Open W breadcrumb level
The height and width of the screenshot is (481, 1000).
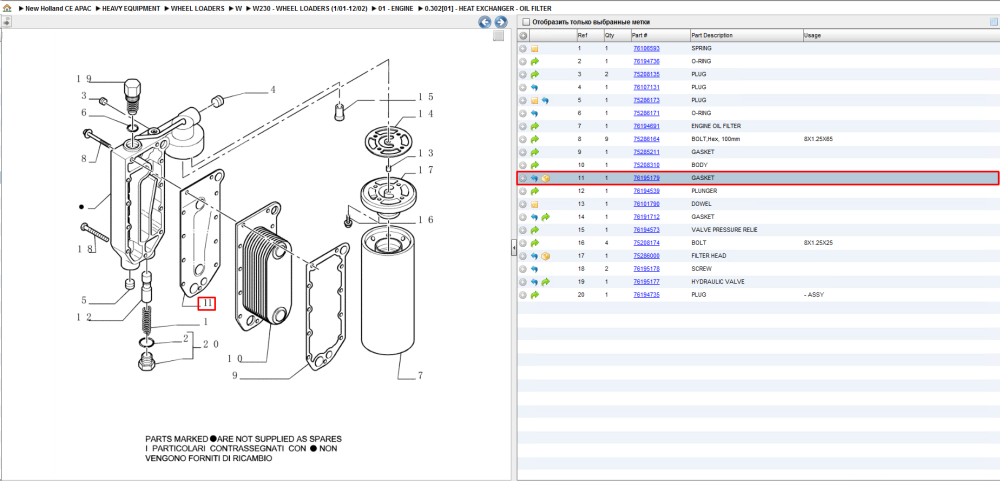pos(239,9)
